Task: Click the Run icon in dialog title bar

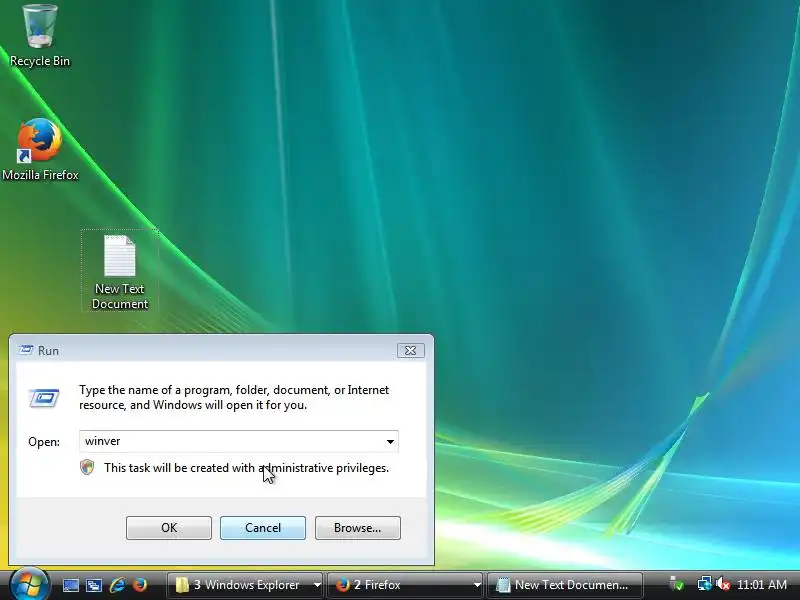Action: click(x=26, y=350)
